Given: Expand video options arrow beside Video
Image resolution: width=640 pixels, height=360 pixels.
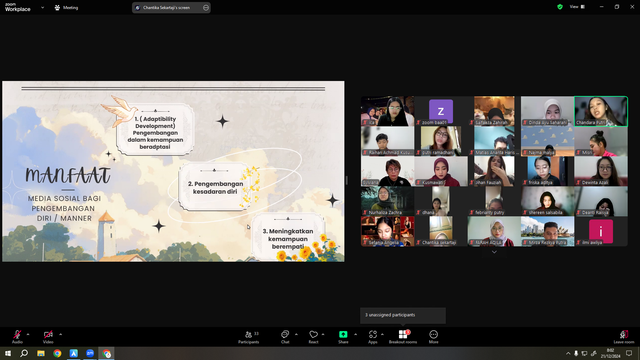Looking at the screenshot, I should [x=60, y=334].
